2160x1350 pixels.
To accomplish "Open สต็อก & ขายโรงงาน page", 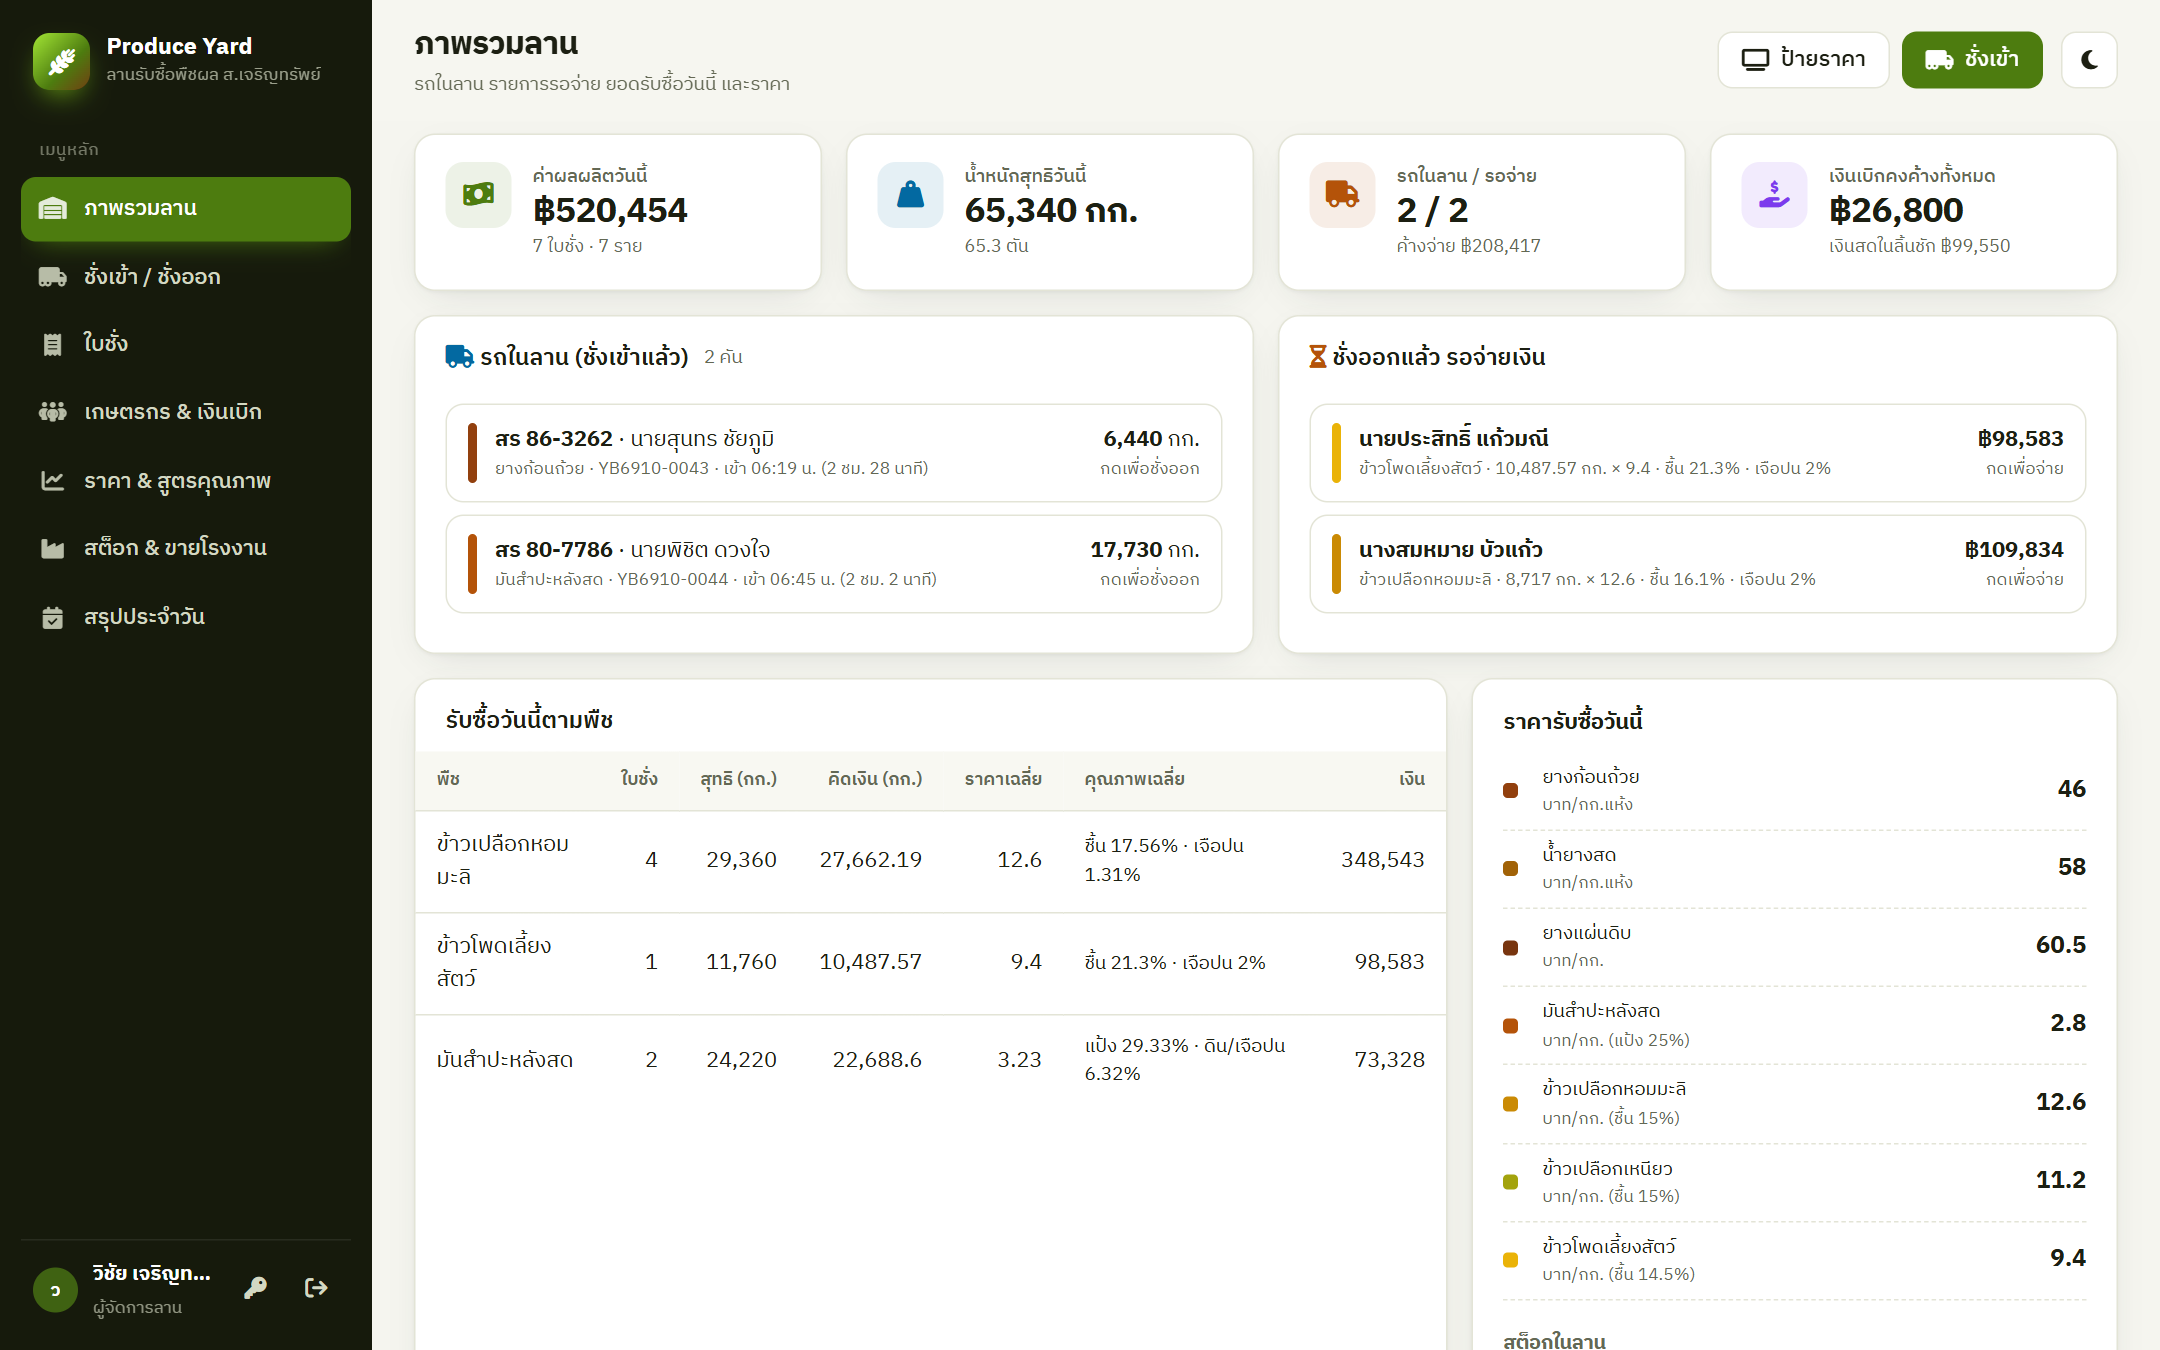I will tap(186, 548).
